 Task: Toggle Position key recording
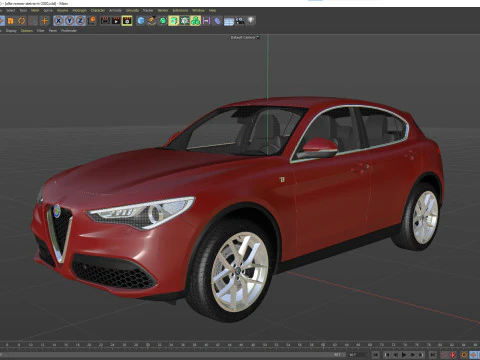(473, 355)
